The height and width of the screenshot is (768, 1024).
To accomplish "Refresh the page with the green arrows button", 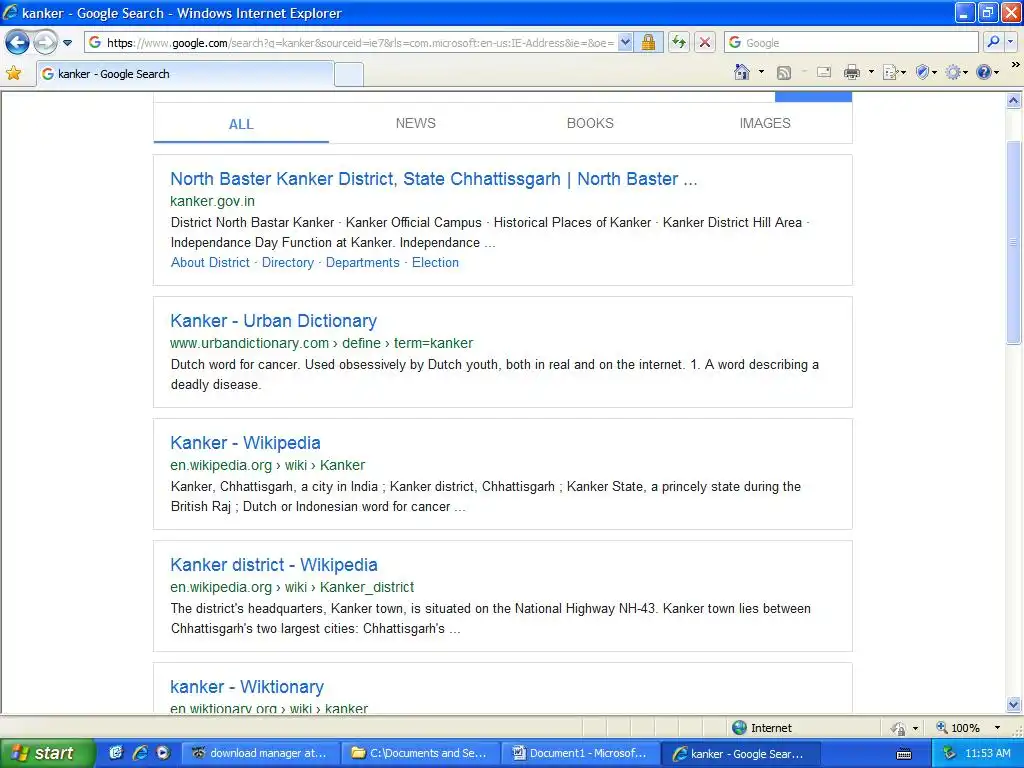I will tap(679, 42).
